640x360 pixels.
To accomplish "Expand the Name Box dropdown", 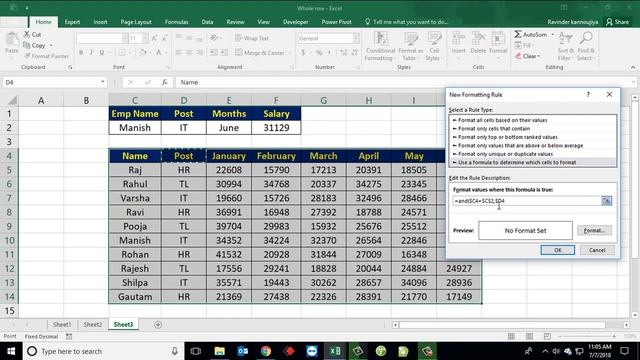I will (x=102, y=82).
